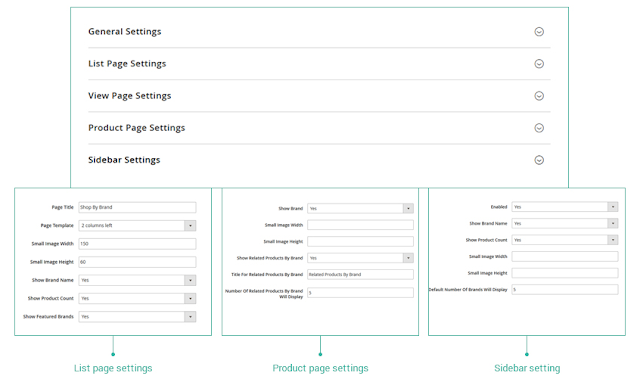
Task: Click the Product Page Settings section title
Action: [x=136, y=128]
